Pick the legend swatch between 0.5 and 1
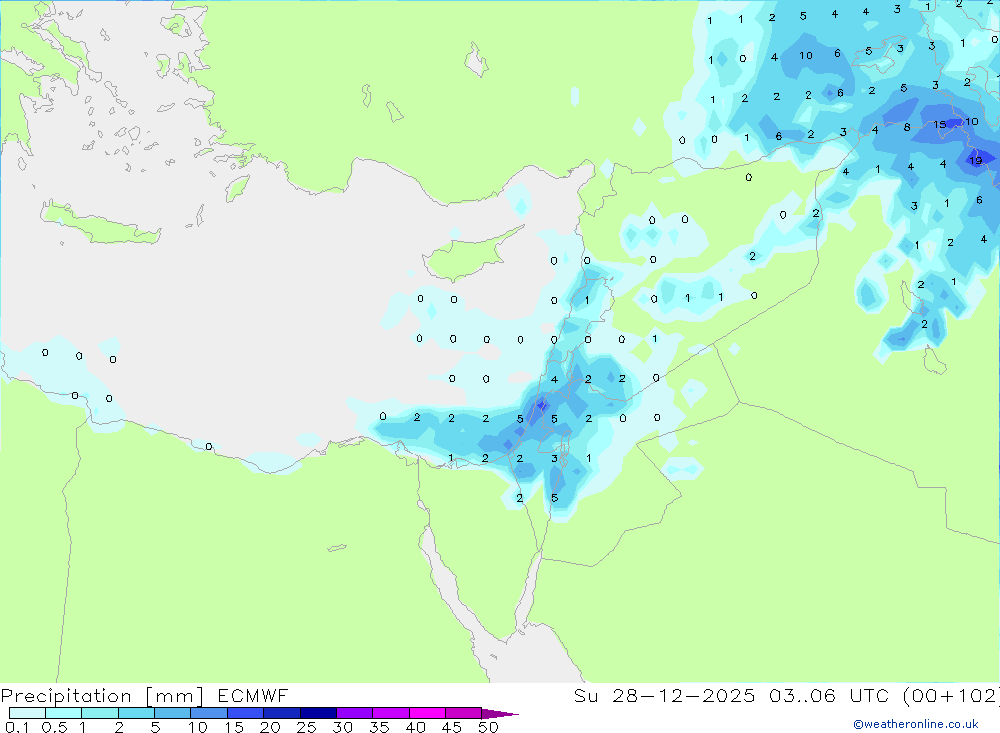 tap(64, 713)
